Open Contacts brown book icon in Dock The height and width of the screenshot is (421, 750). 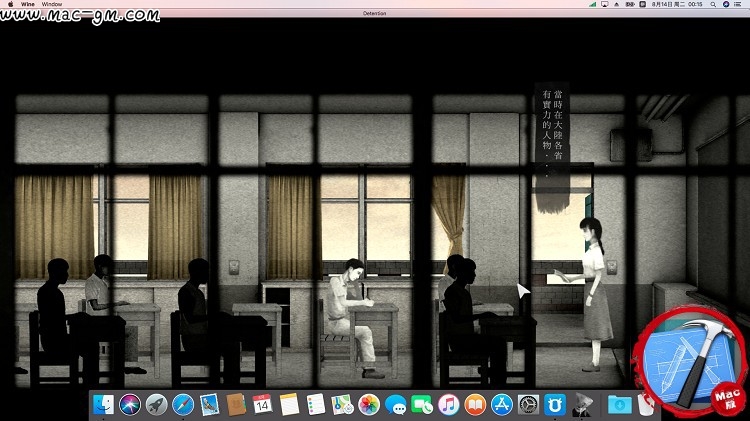[x=236, y=405]
